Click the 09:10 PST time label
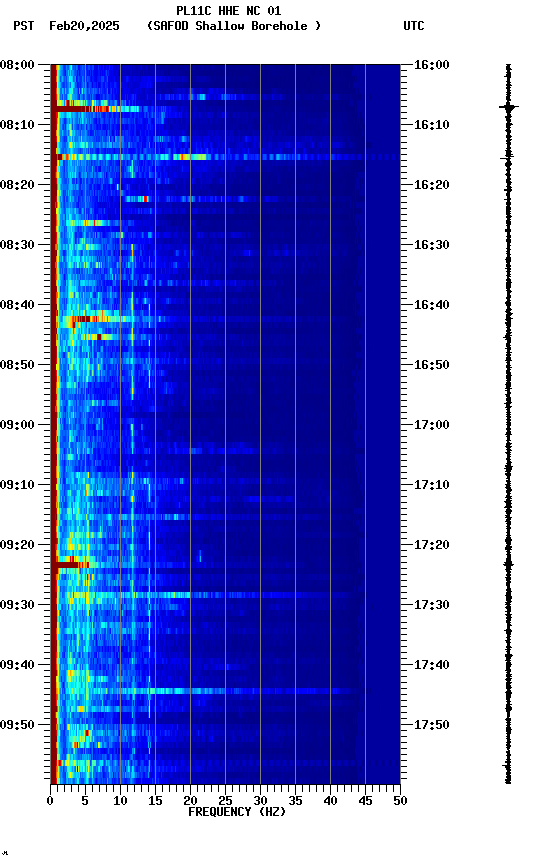 [17, 485]
